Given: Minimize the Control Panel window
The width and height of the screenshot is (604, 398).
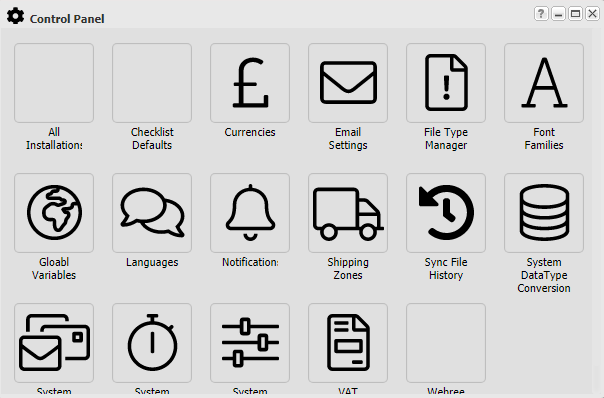Looking at the screenshot, I should (x=558, y=14).
